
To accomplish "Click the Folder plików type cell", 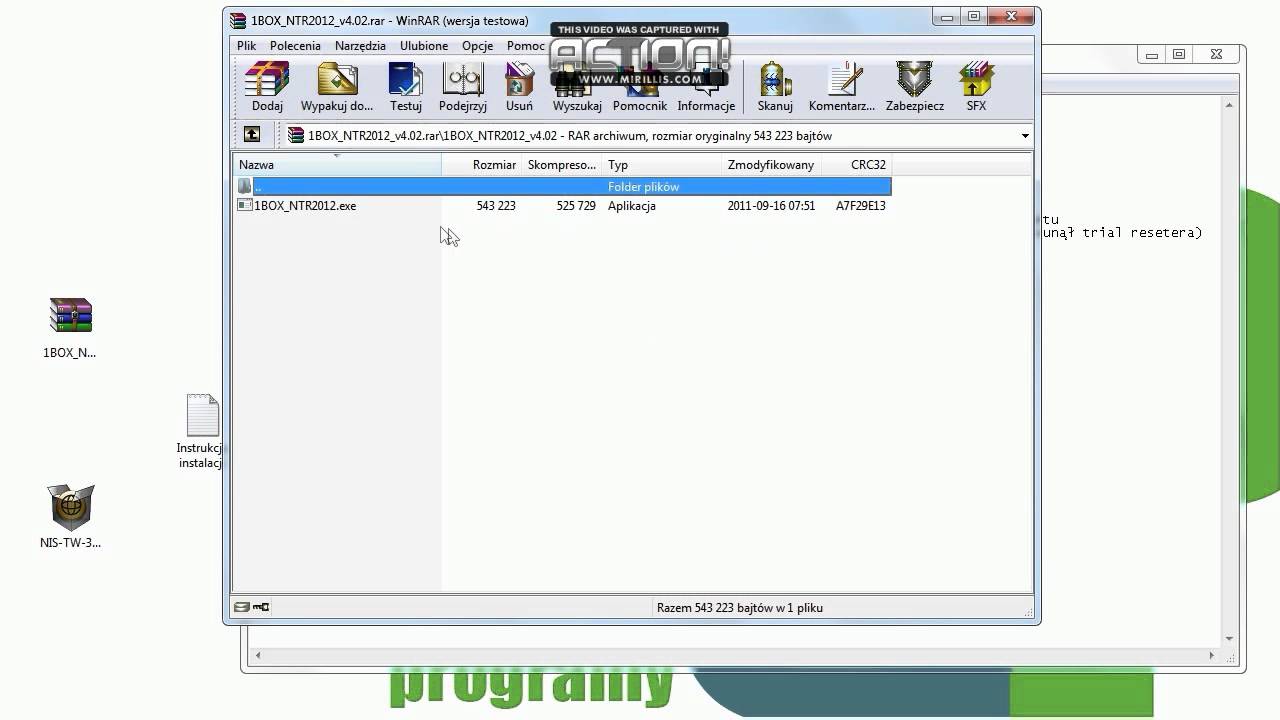I will (643, 187).
